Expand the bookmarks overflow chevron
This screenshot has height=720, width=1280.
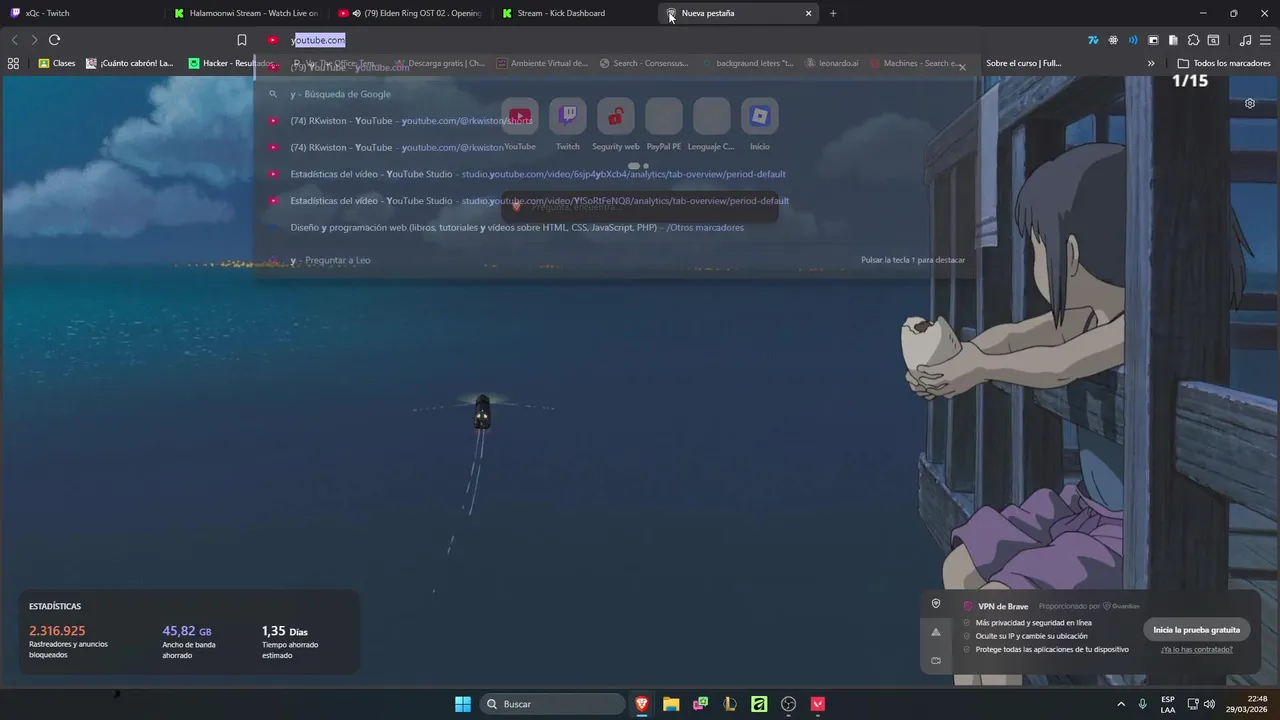coord(1151,63)
